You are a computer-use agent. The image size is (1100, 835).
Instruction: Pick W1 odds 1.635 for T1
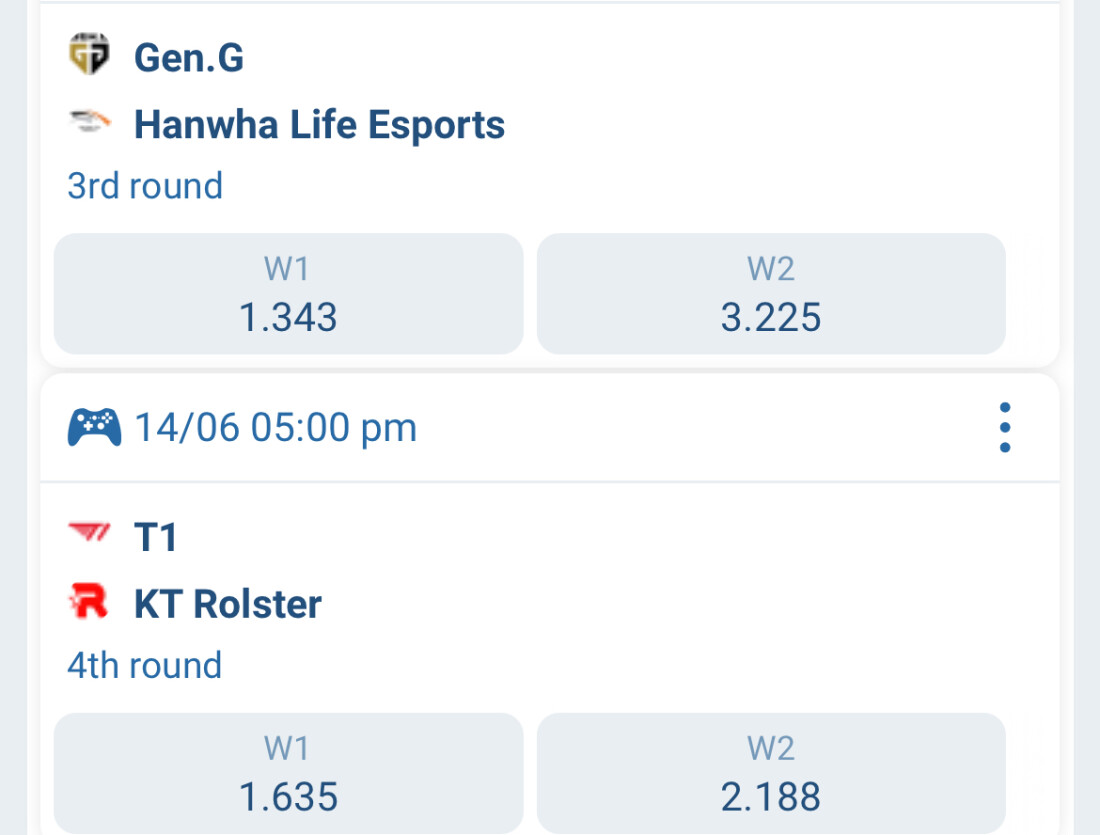coord(288,774)
